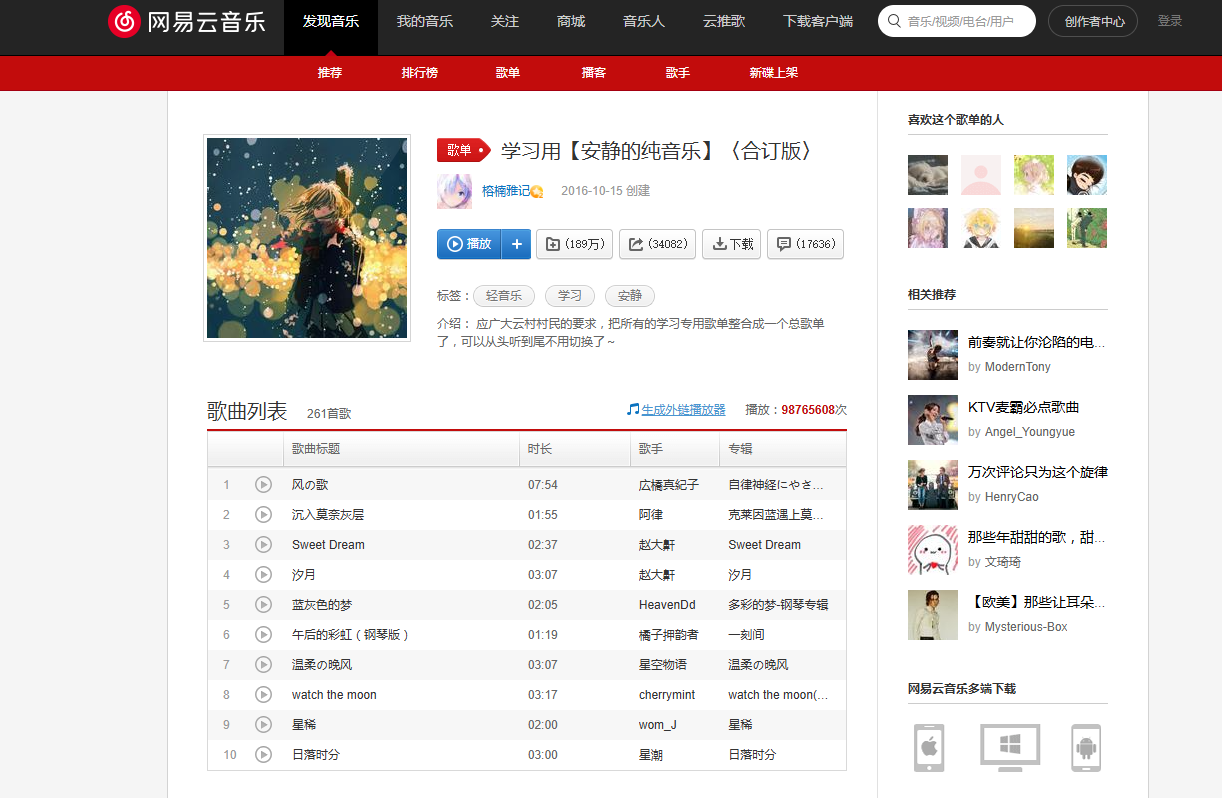Play track 3 Sweet Dream
The width and height of the screenshot is (1222, 798).
263,545
